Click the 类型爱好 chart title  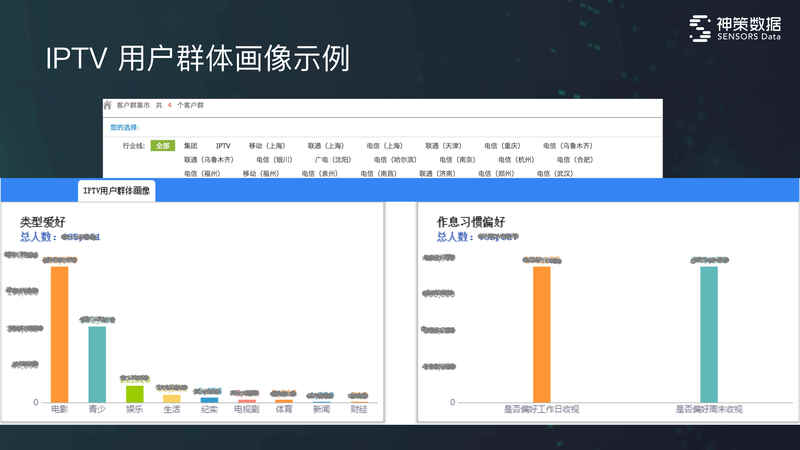[x=45, y=221]
